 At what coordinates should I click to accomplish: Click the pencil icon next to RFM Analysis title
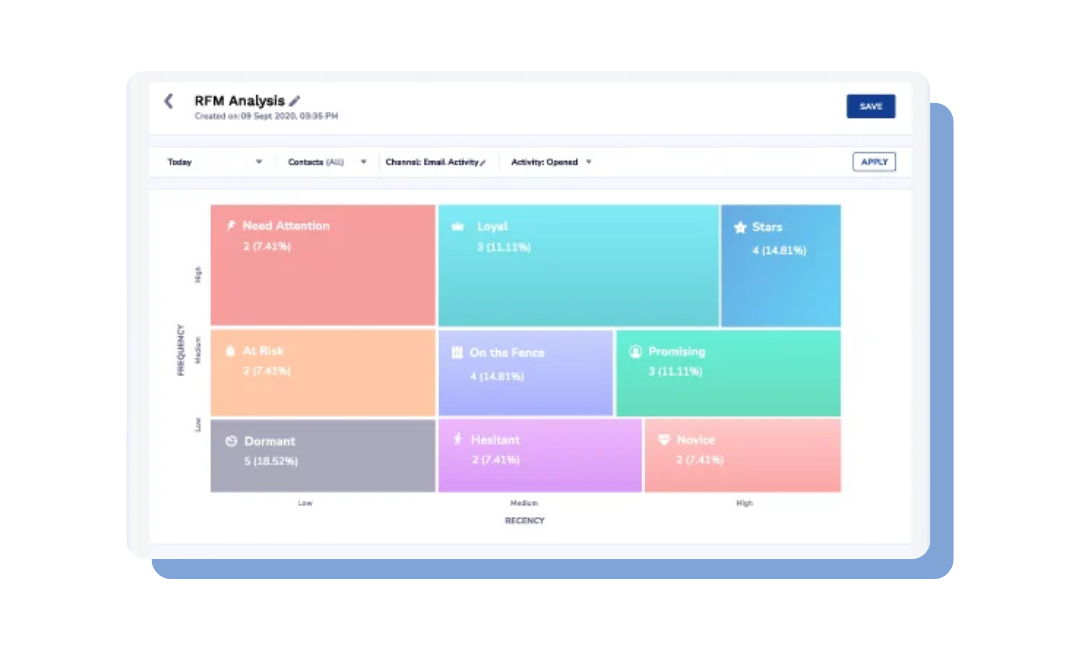click(x=295, y=101)
